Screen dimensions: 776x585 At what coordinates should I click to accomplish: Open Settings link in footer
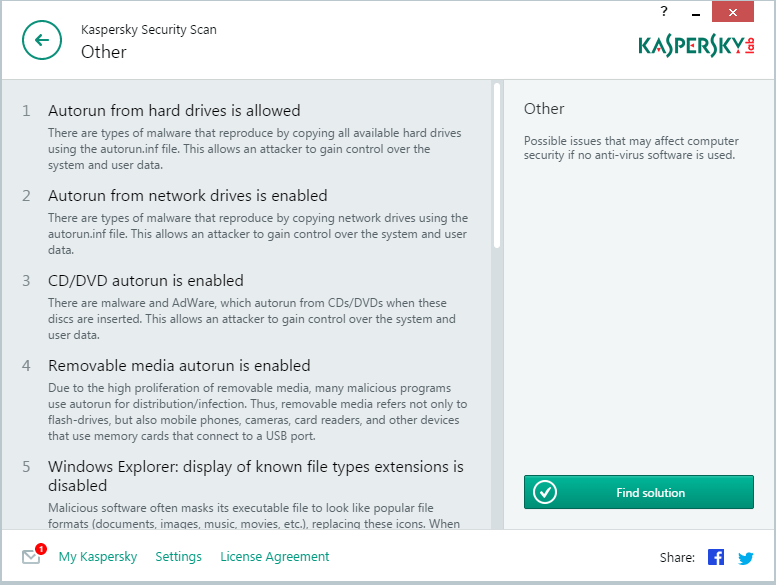pyautogui.click(x=178, y=557)
